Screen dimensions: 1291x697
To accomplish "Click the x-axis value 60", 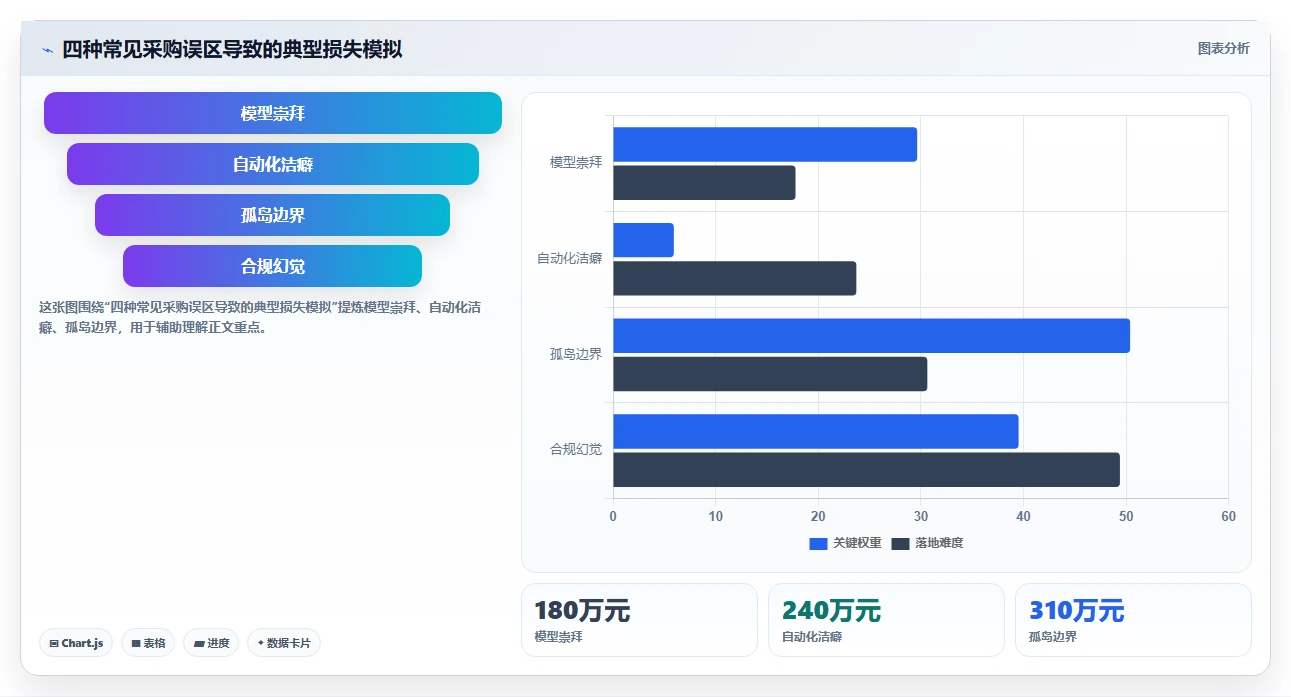I will point(1228,516).
